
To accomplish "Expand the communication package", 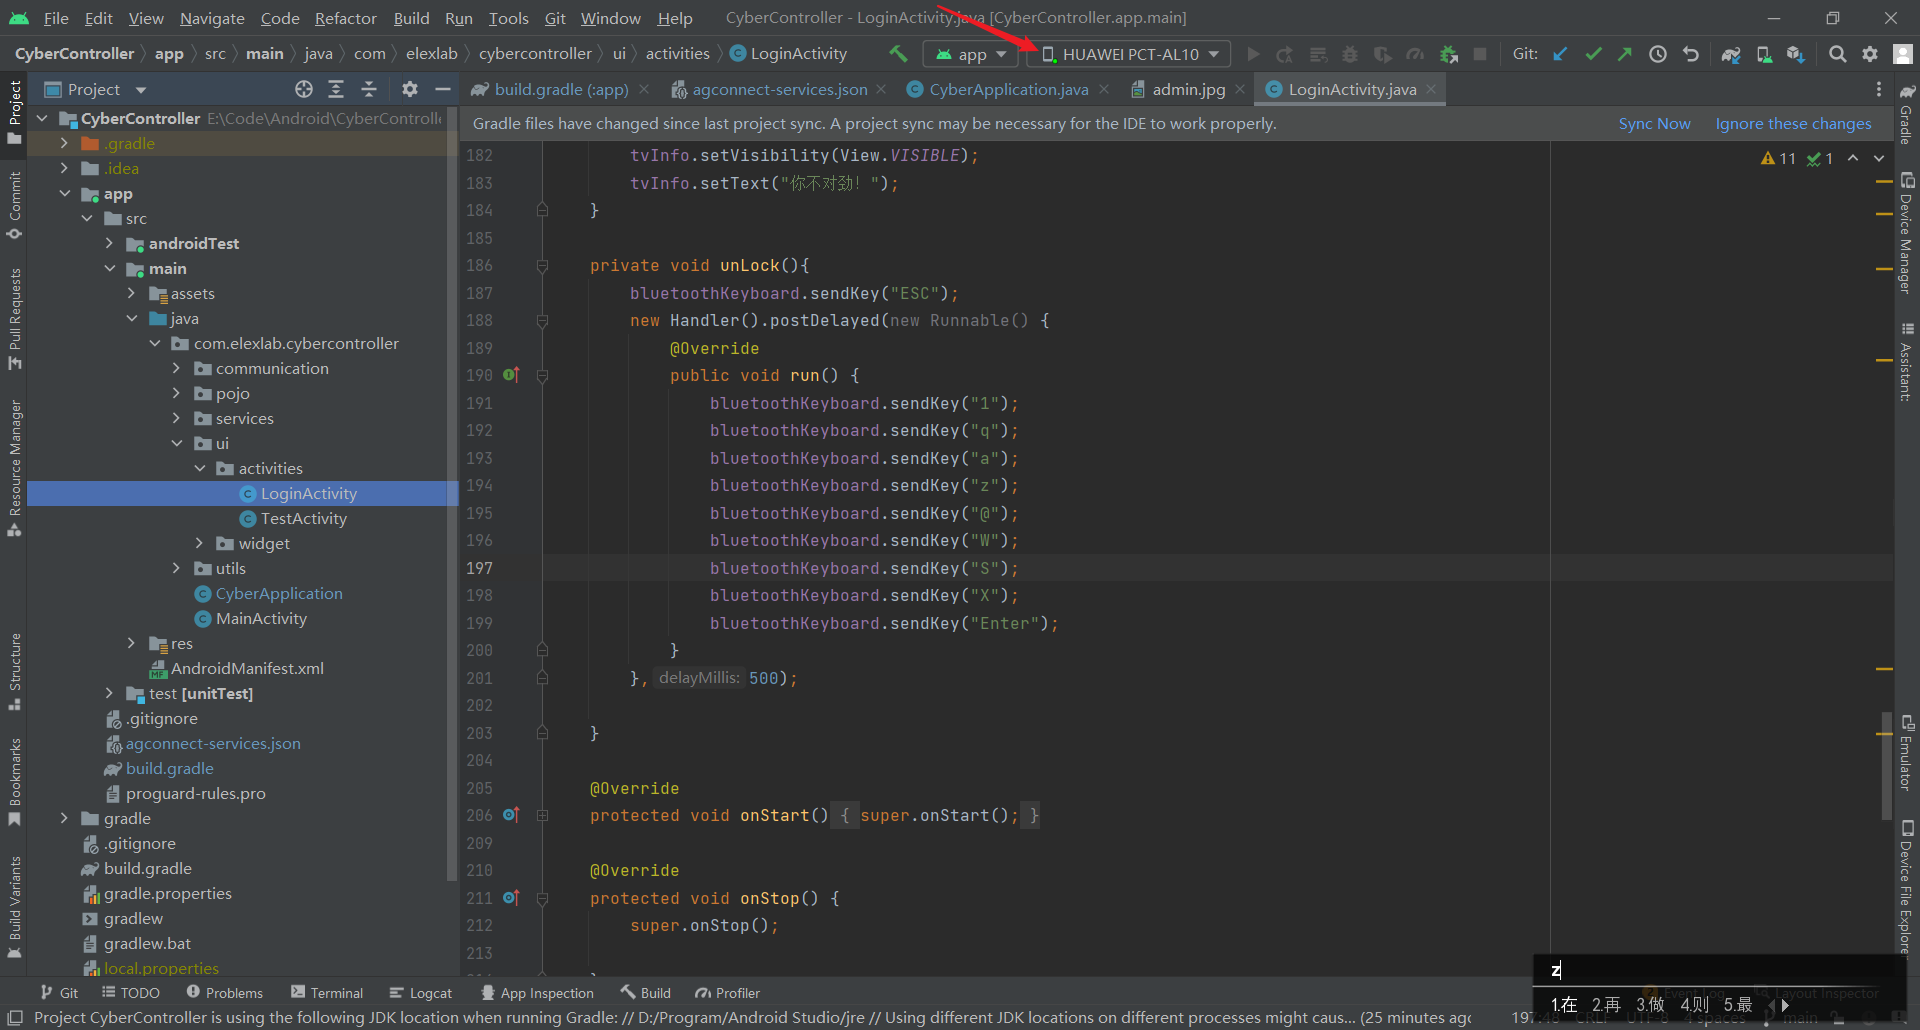I will tap(176, 368).
